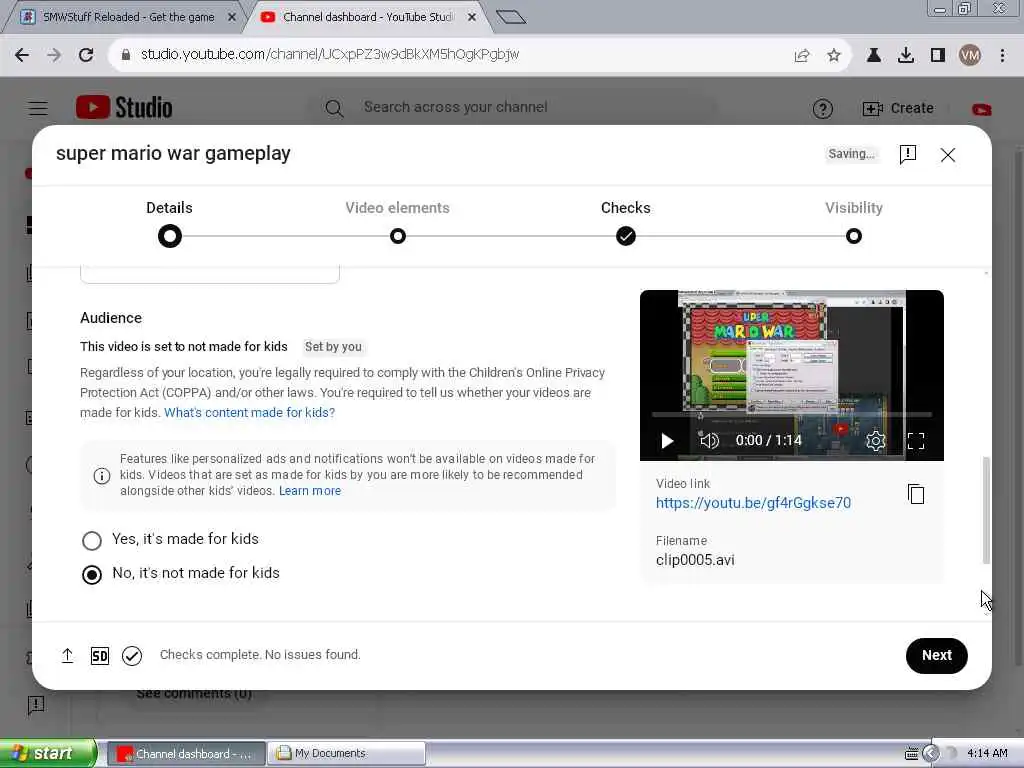This screenshot has width=1024, height=768.
Task: Enter fullscreen on video preview
Action: (x=916, y=441)
